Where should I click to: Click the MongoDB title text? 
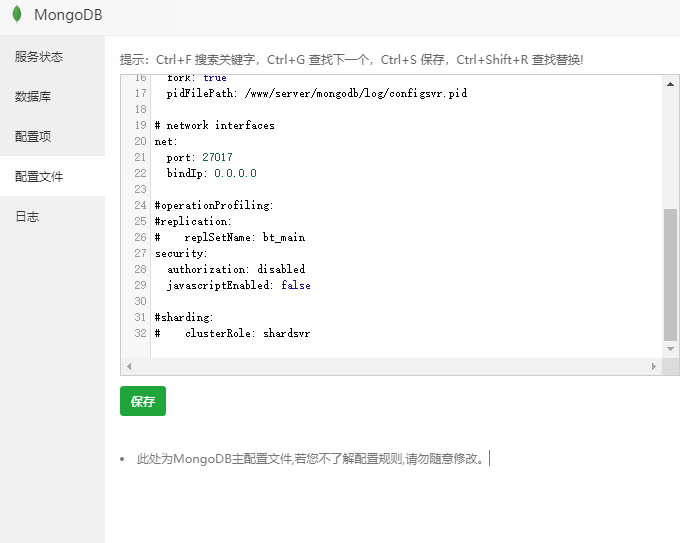[68, 15]
